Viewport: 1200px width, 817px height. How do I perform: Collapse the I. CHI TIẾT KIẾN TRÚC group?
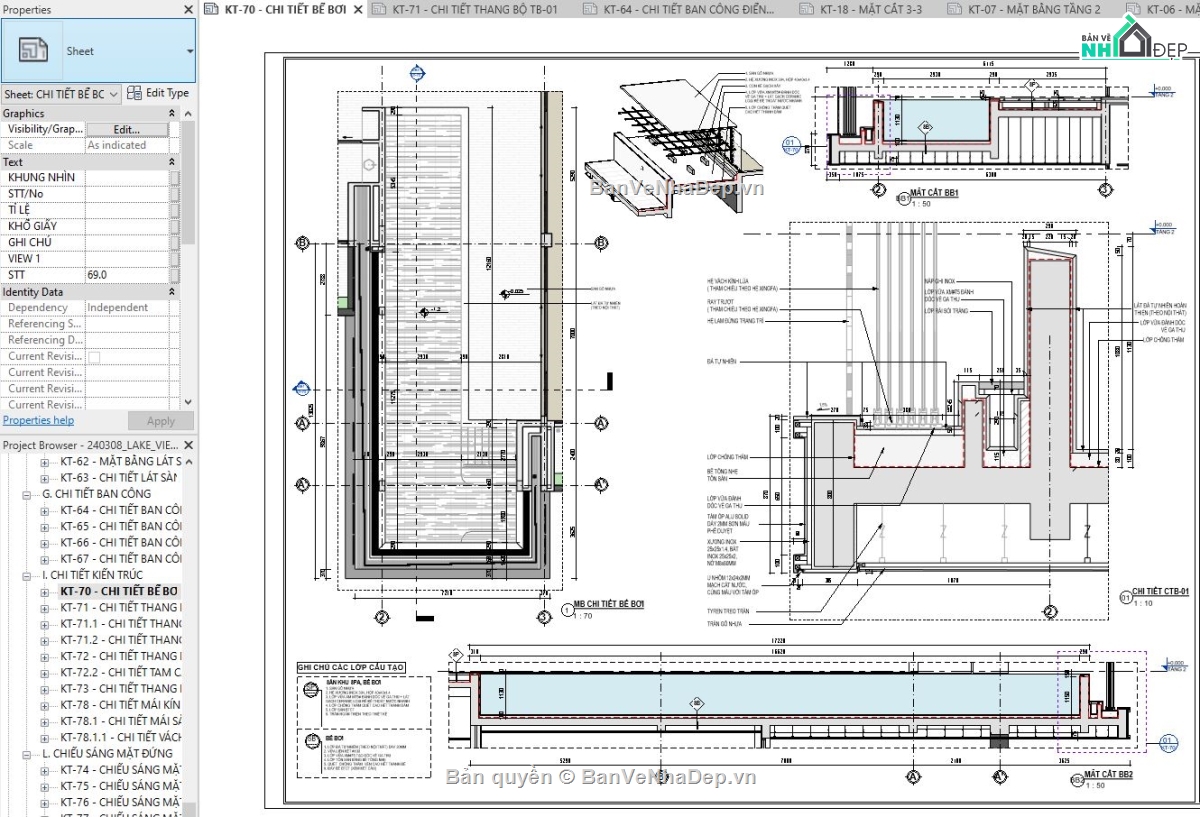[27, 575]
